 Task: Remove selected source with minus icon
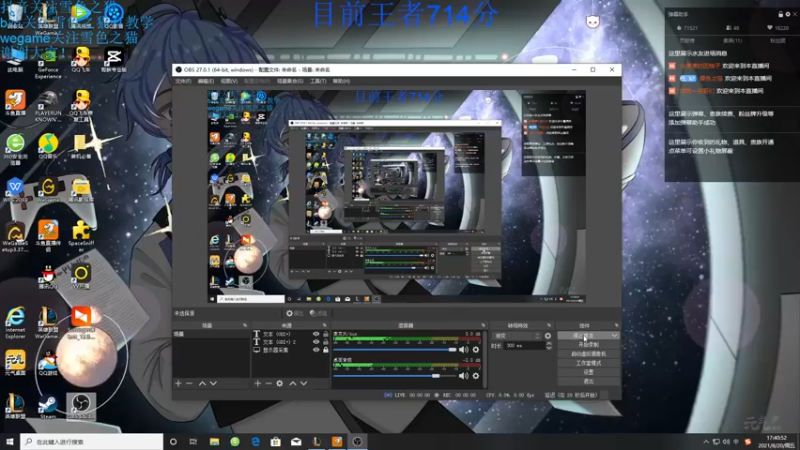[268, 383]
